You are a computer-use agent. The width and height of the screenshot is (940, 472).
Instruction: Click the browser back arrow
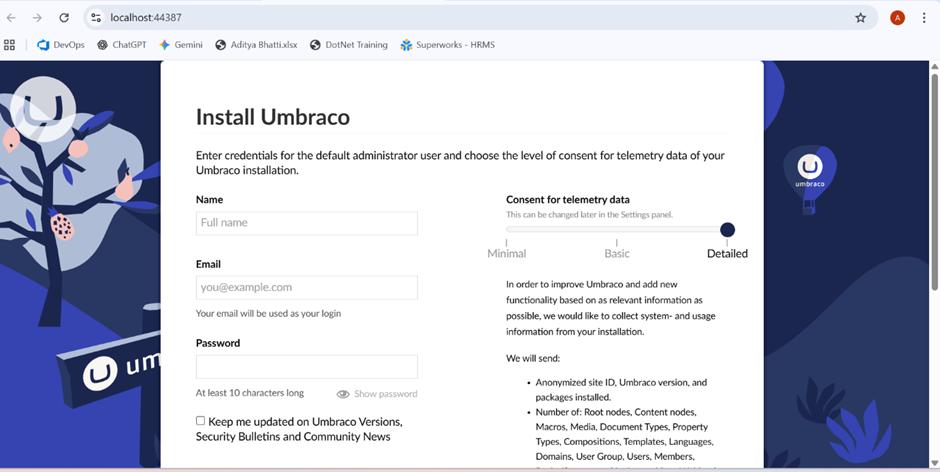point(12,18)
